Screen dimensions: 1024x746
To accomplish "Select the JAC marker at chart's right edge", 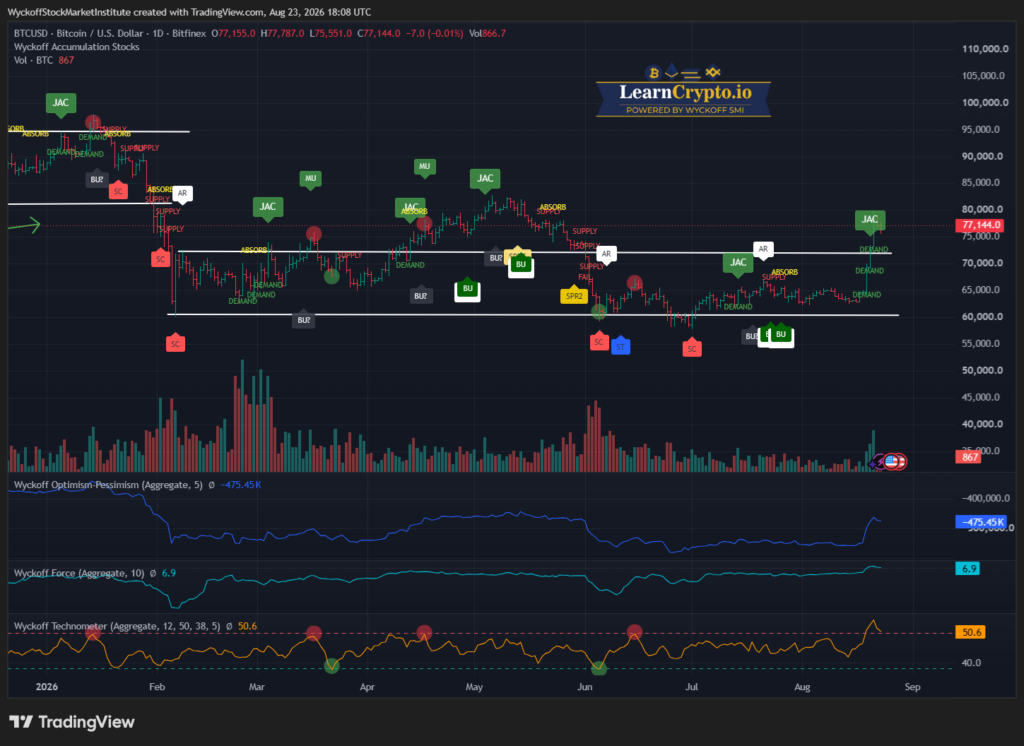I will 870,221.
